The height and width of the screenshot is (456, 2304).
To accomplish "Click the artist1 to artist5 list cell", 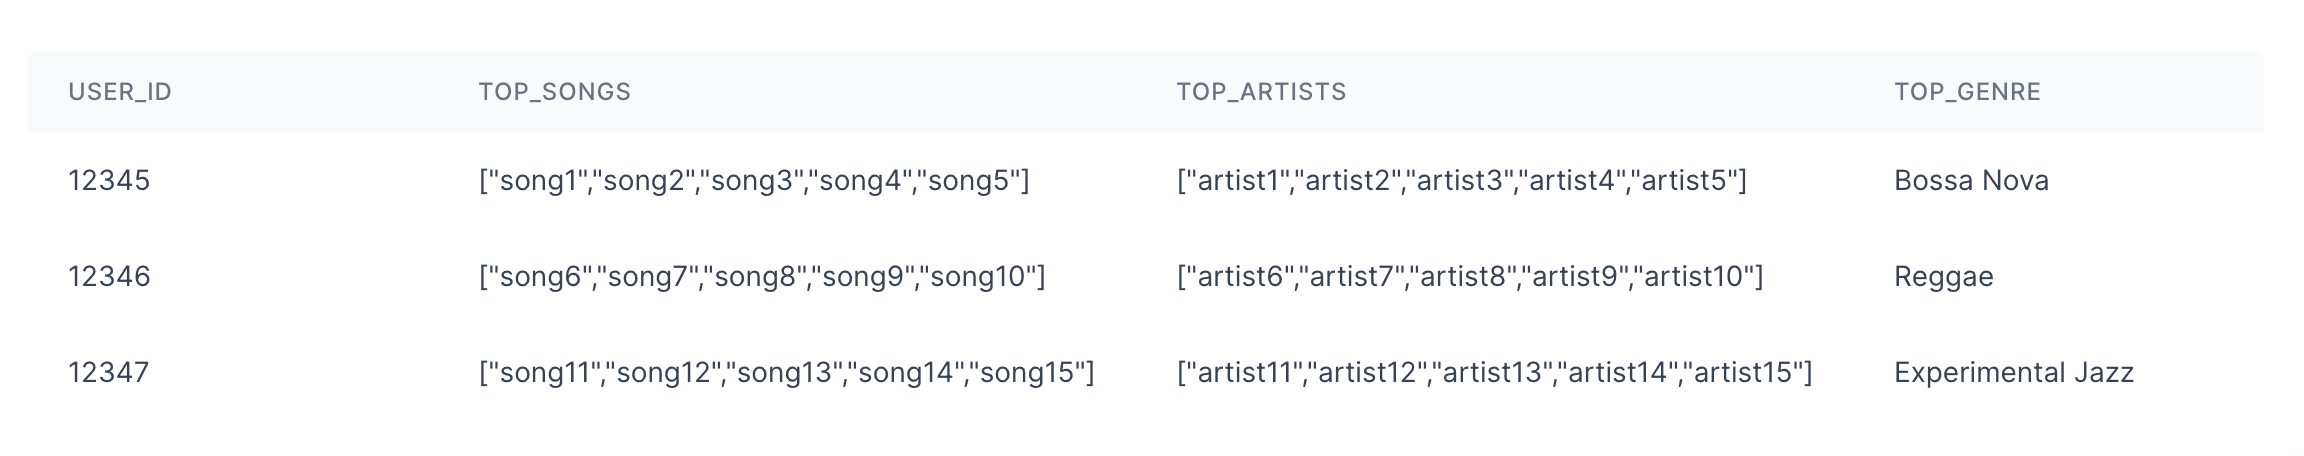I will (x=1461, y=181).
